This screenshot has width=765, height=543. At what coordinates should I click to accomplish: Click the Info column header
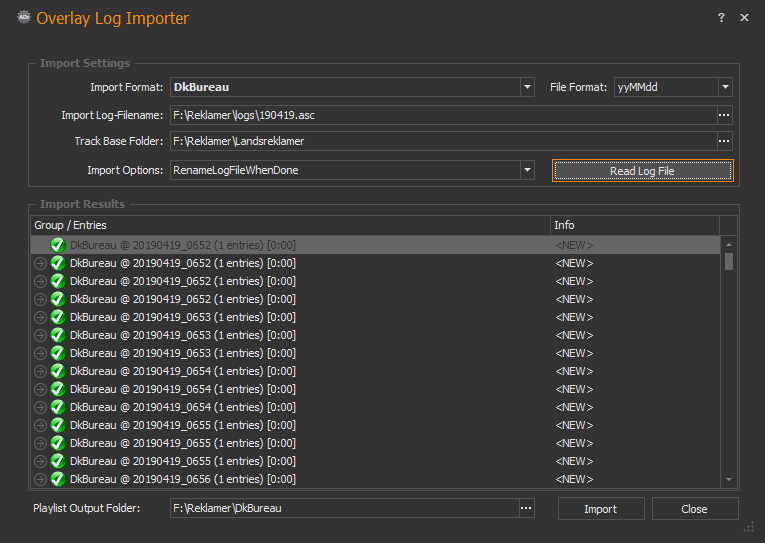coord(635,225)
